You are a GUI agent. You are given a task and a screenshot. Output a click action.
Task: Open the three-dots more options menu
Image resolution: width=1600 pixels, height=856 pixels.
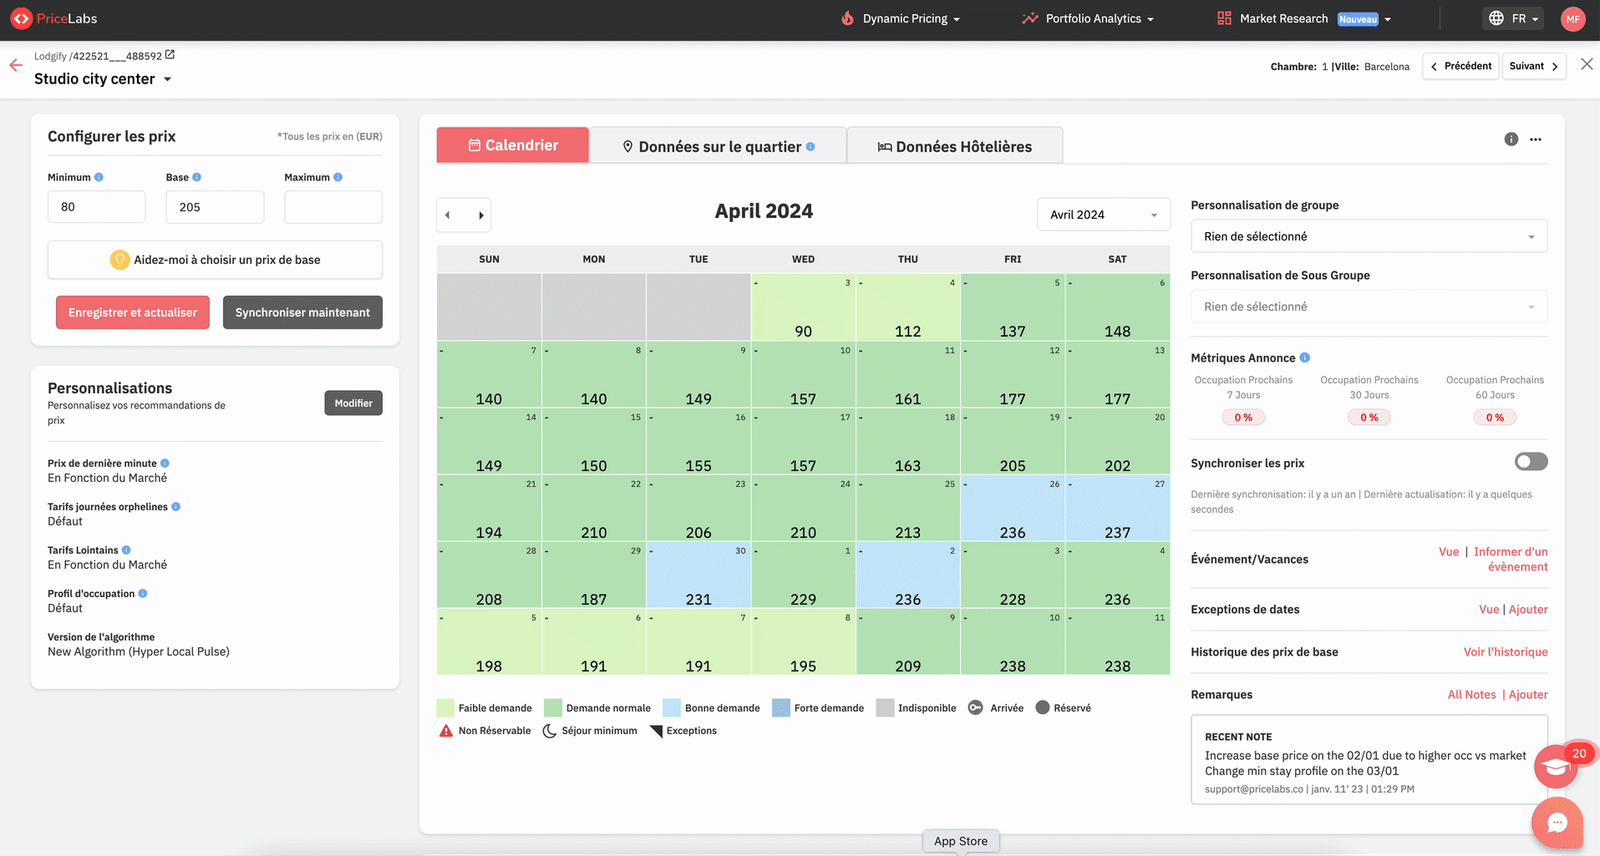coord(1536,139)
